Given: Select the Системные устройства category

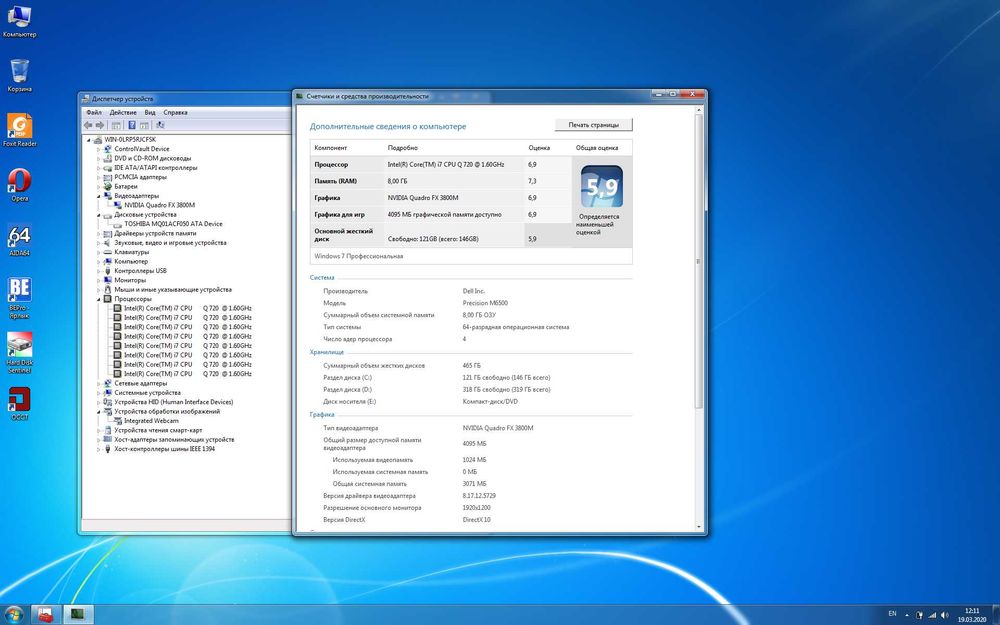Looking at the screenshot, I should click(x=147, y=393).
